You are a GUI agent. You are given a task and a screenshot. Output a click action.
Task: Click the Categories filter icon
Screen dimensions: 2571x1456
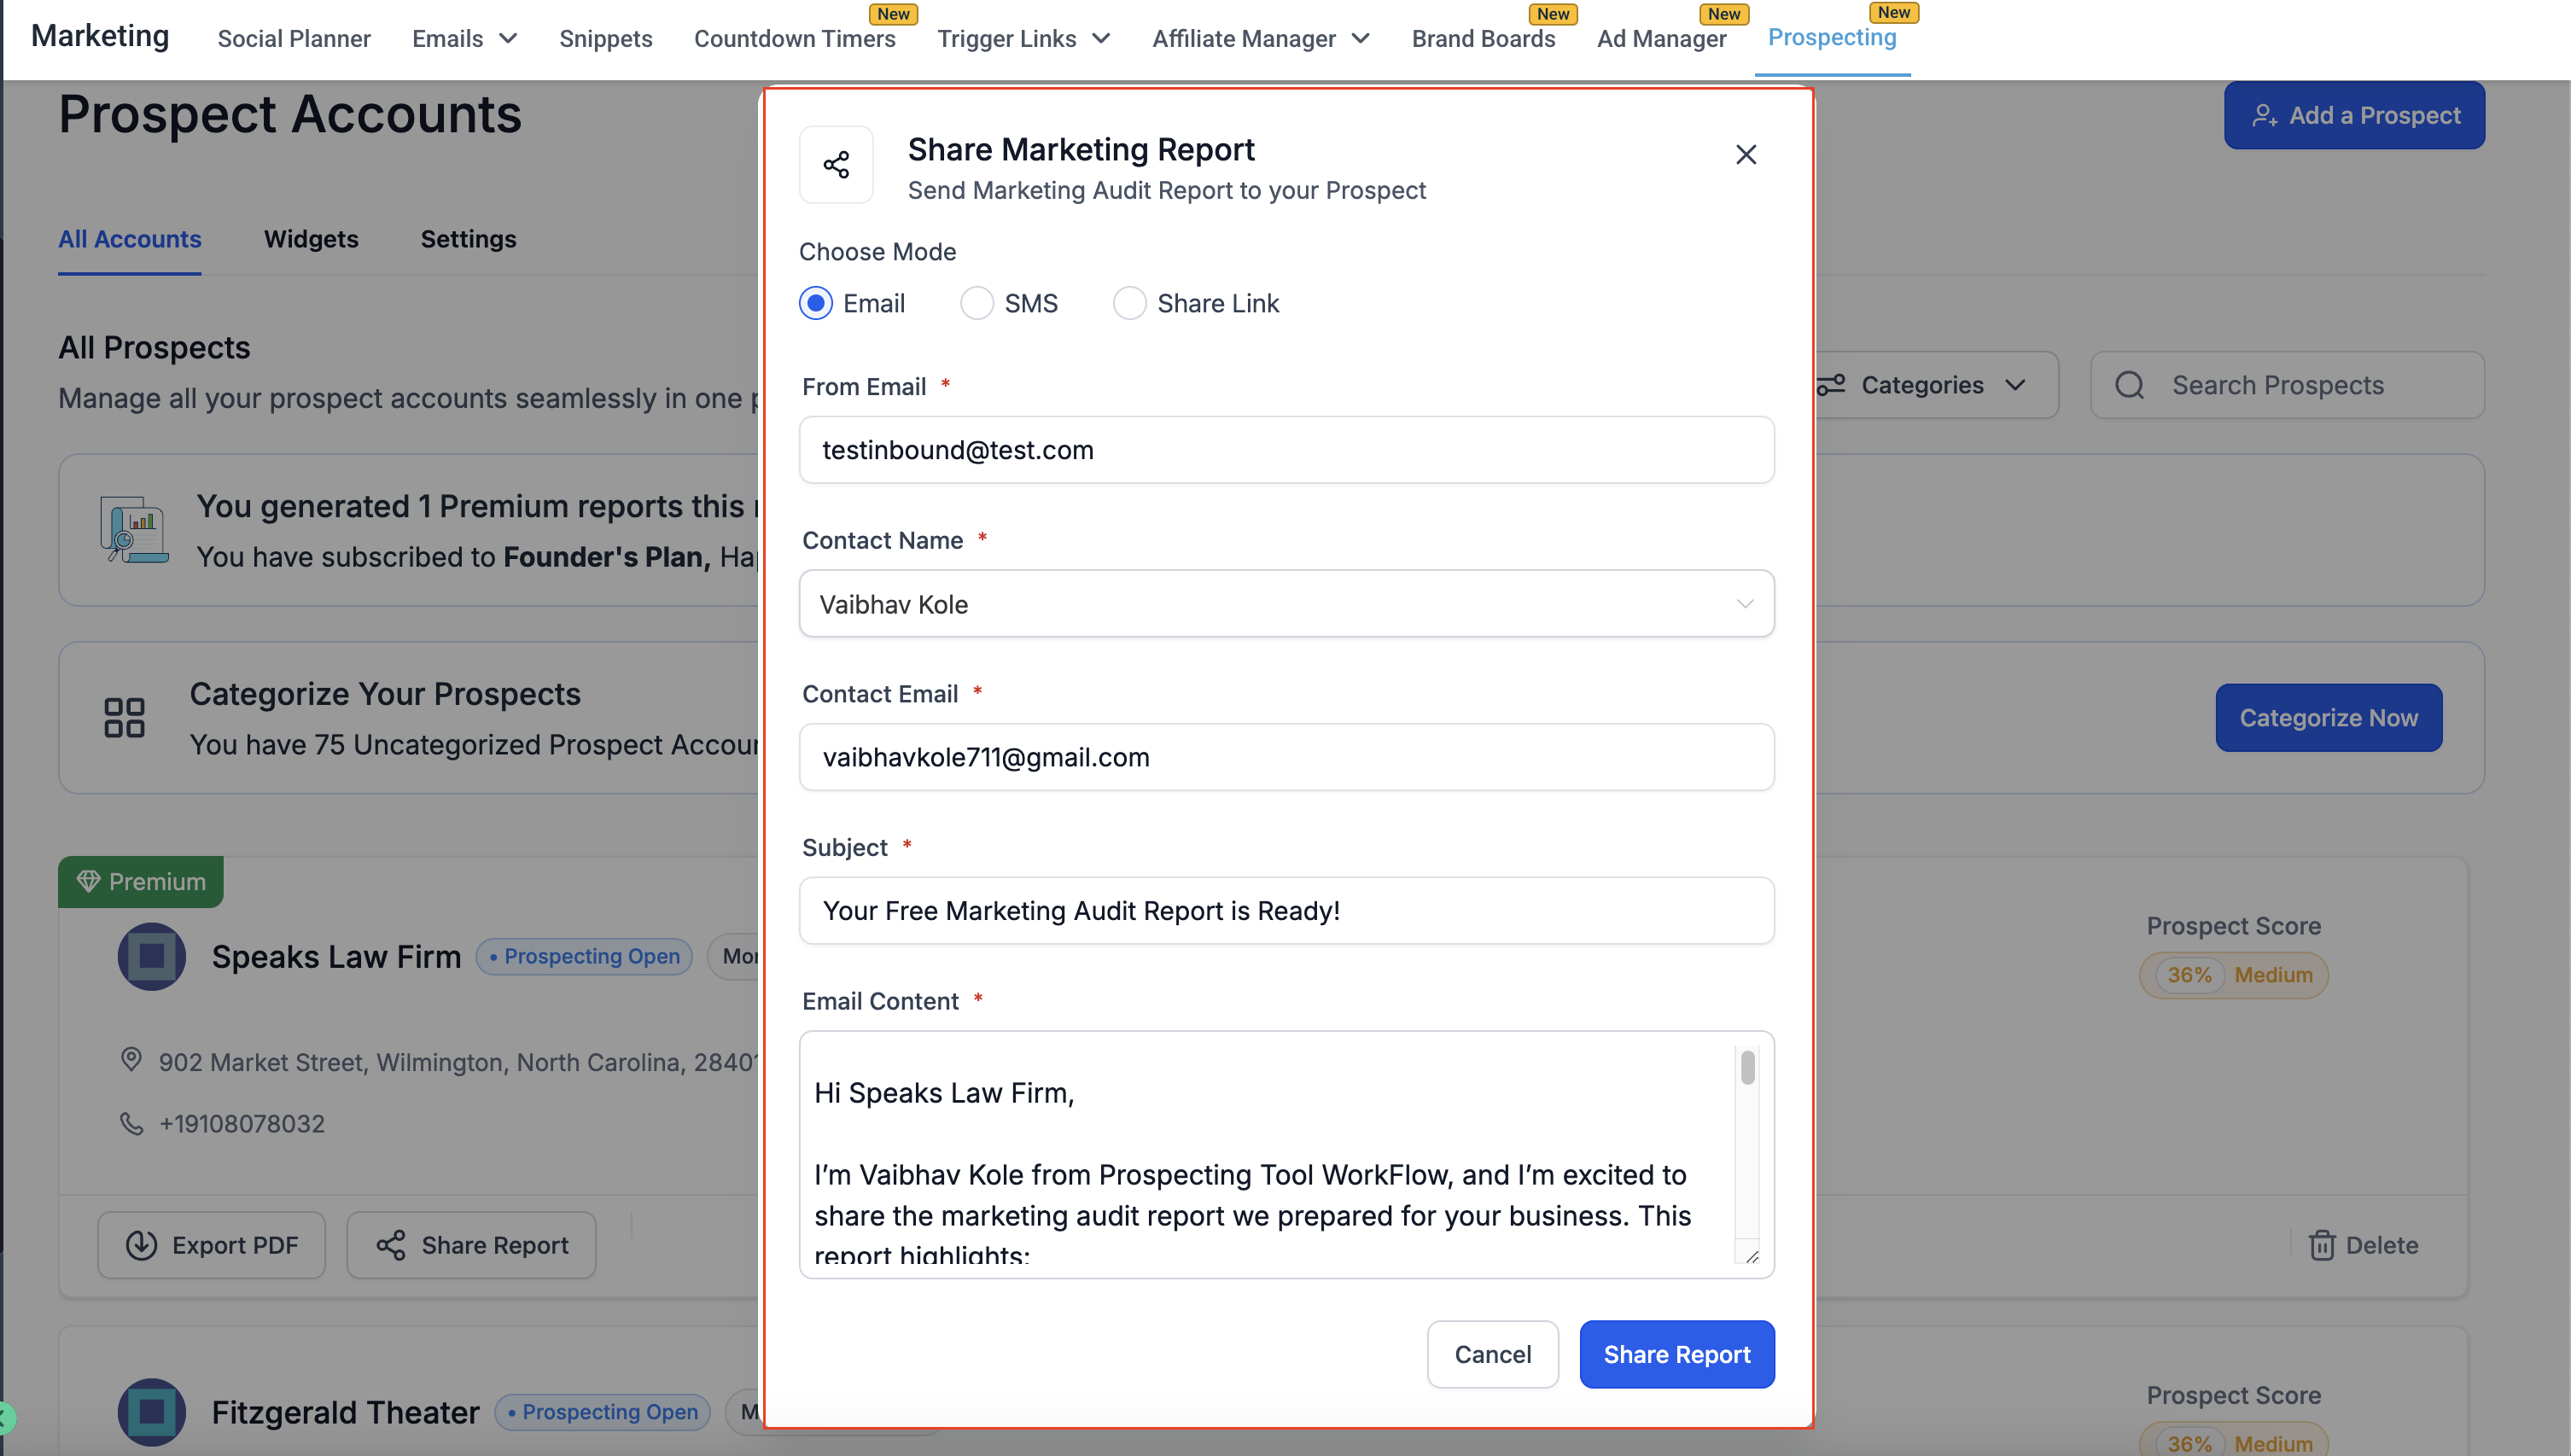point(1831,385)
